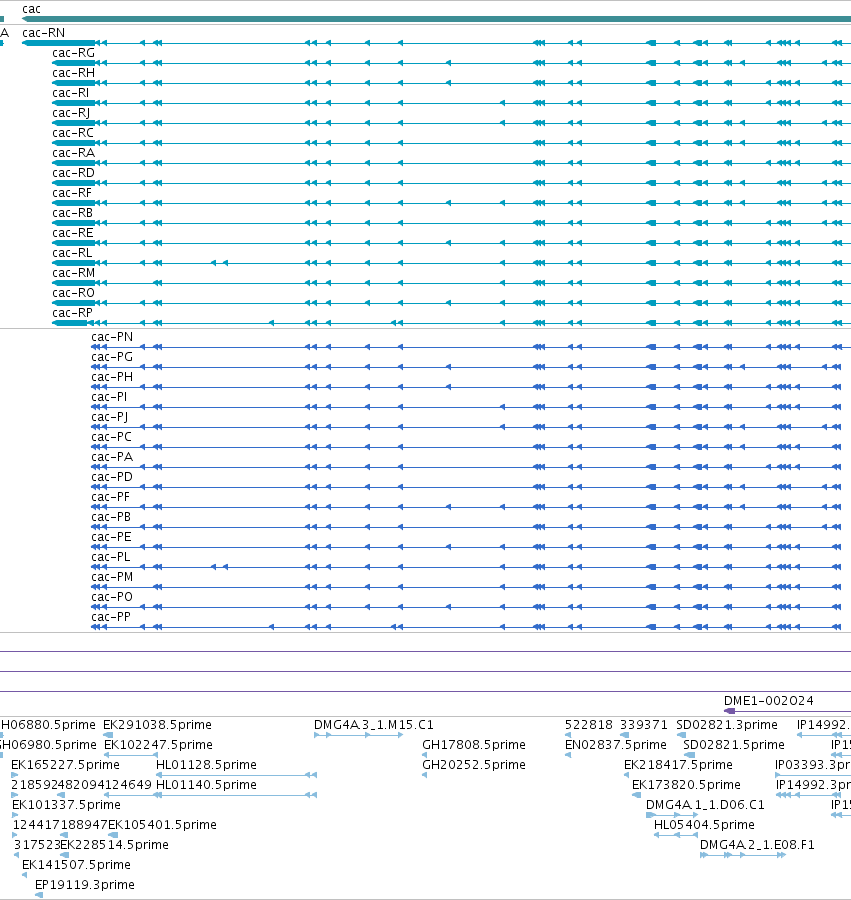Screen dimensions: 851x900
Task: Click the DMG4A.3_1.M15.C1 alignment label
Action: click(x=374, y=725)
